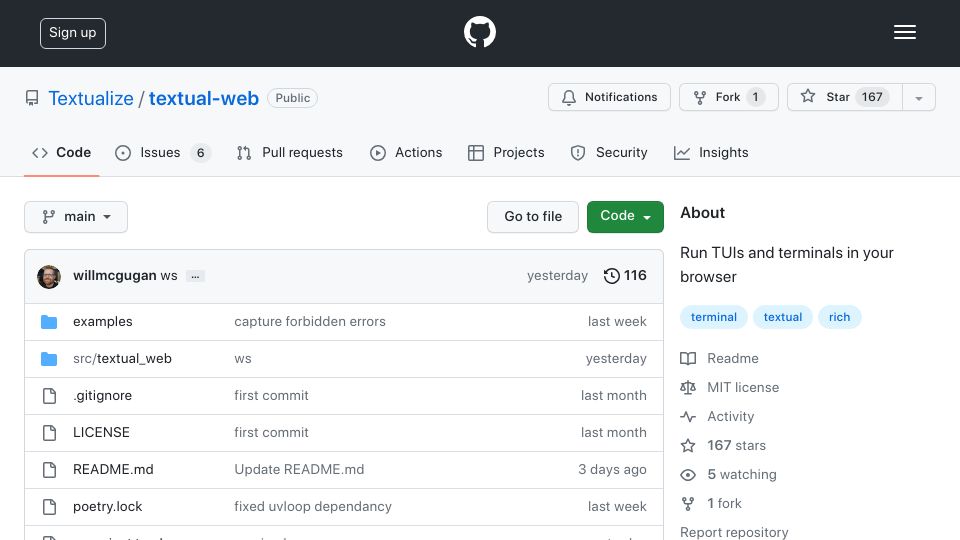Fork the repository with the Fork button
Viewport: 960px width, 540px height.
click(x=729, y=97)
